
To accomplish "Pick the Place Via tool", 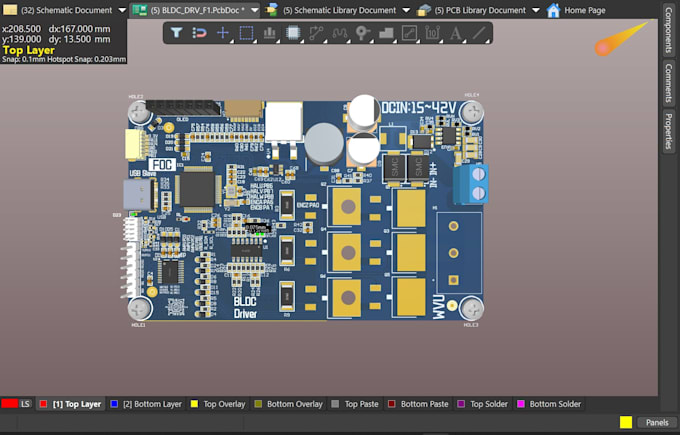I will 363,33.
